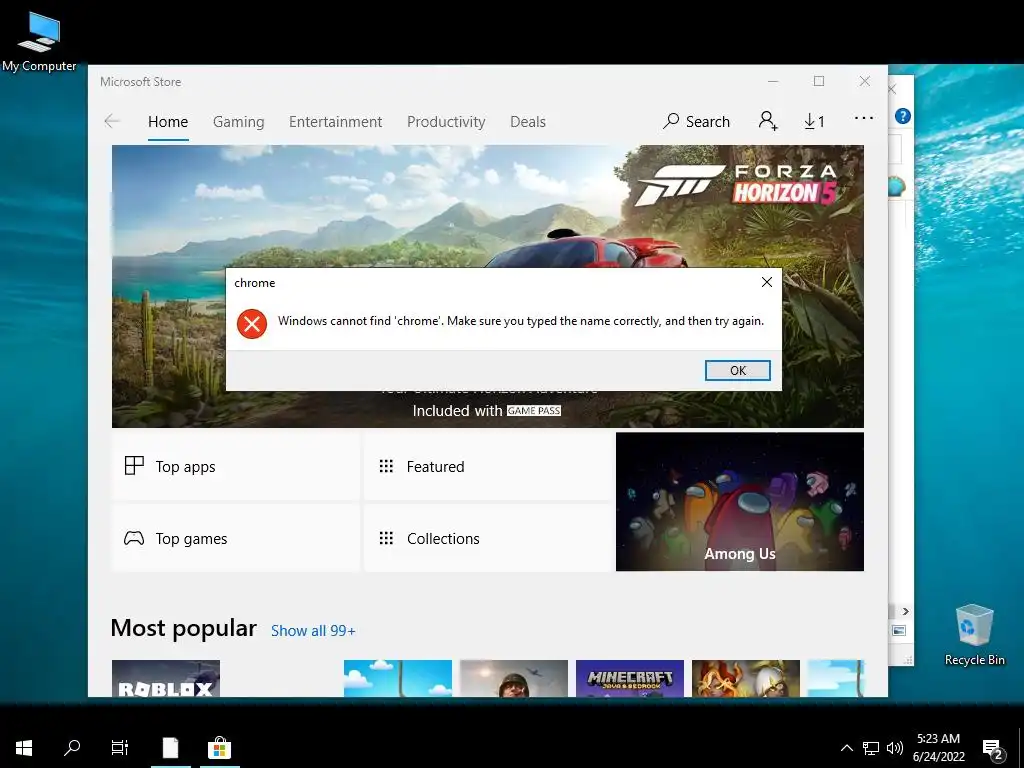
Task: Open the clock showing 5:23 AM
Action: [938, 748]
